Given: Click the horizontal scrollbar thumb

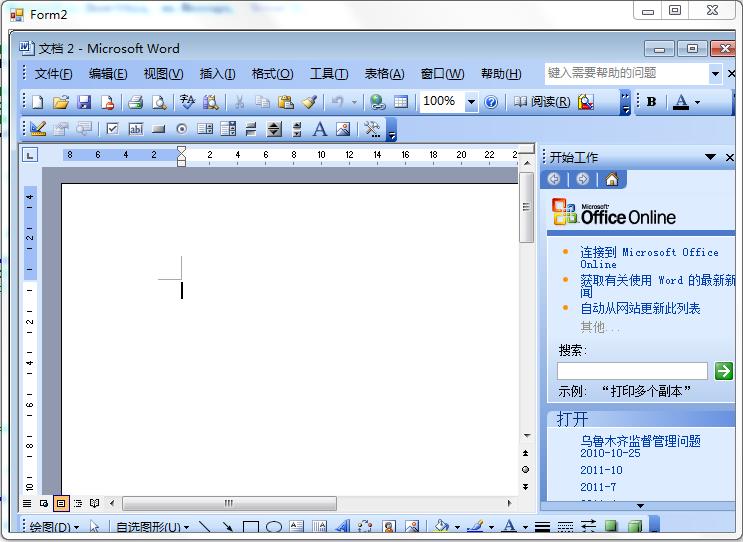Looking at the screenshot, I should [229, 503].
